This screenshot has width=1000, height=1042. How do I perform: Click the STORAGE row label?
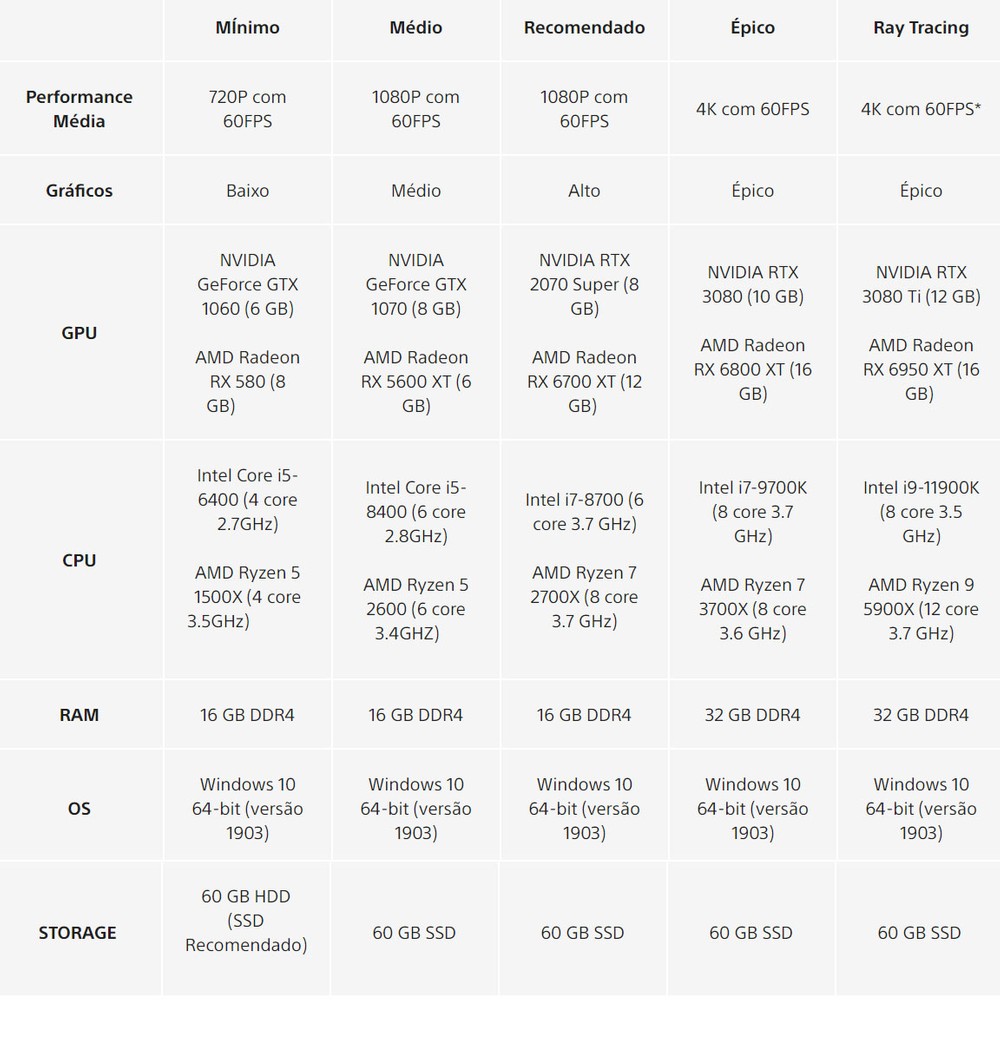(x=78, y=933)
